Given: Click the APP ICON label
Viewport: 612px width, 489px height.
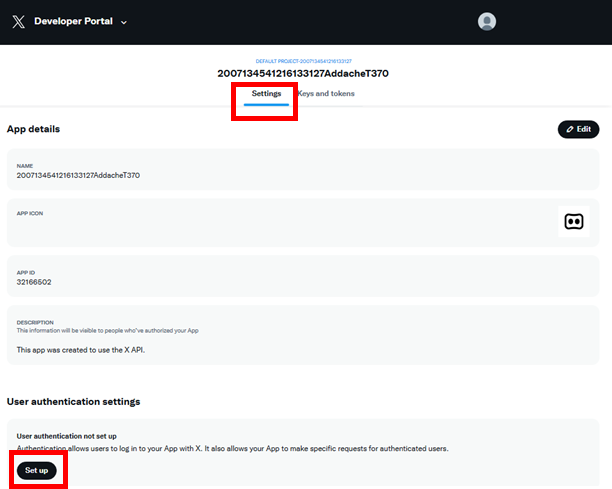Looking at the screenshot, I should 30,213.
